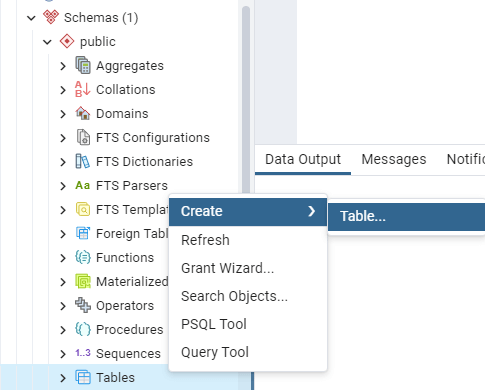485x390 pixels.
Task: Click the Functions braces icon
Action: point(83,257)
